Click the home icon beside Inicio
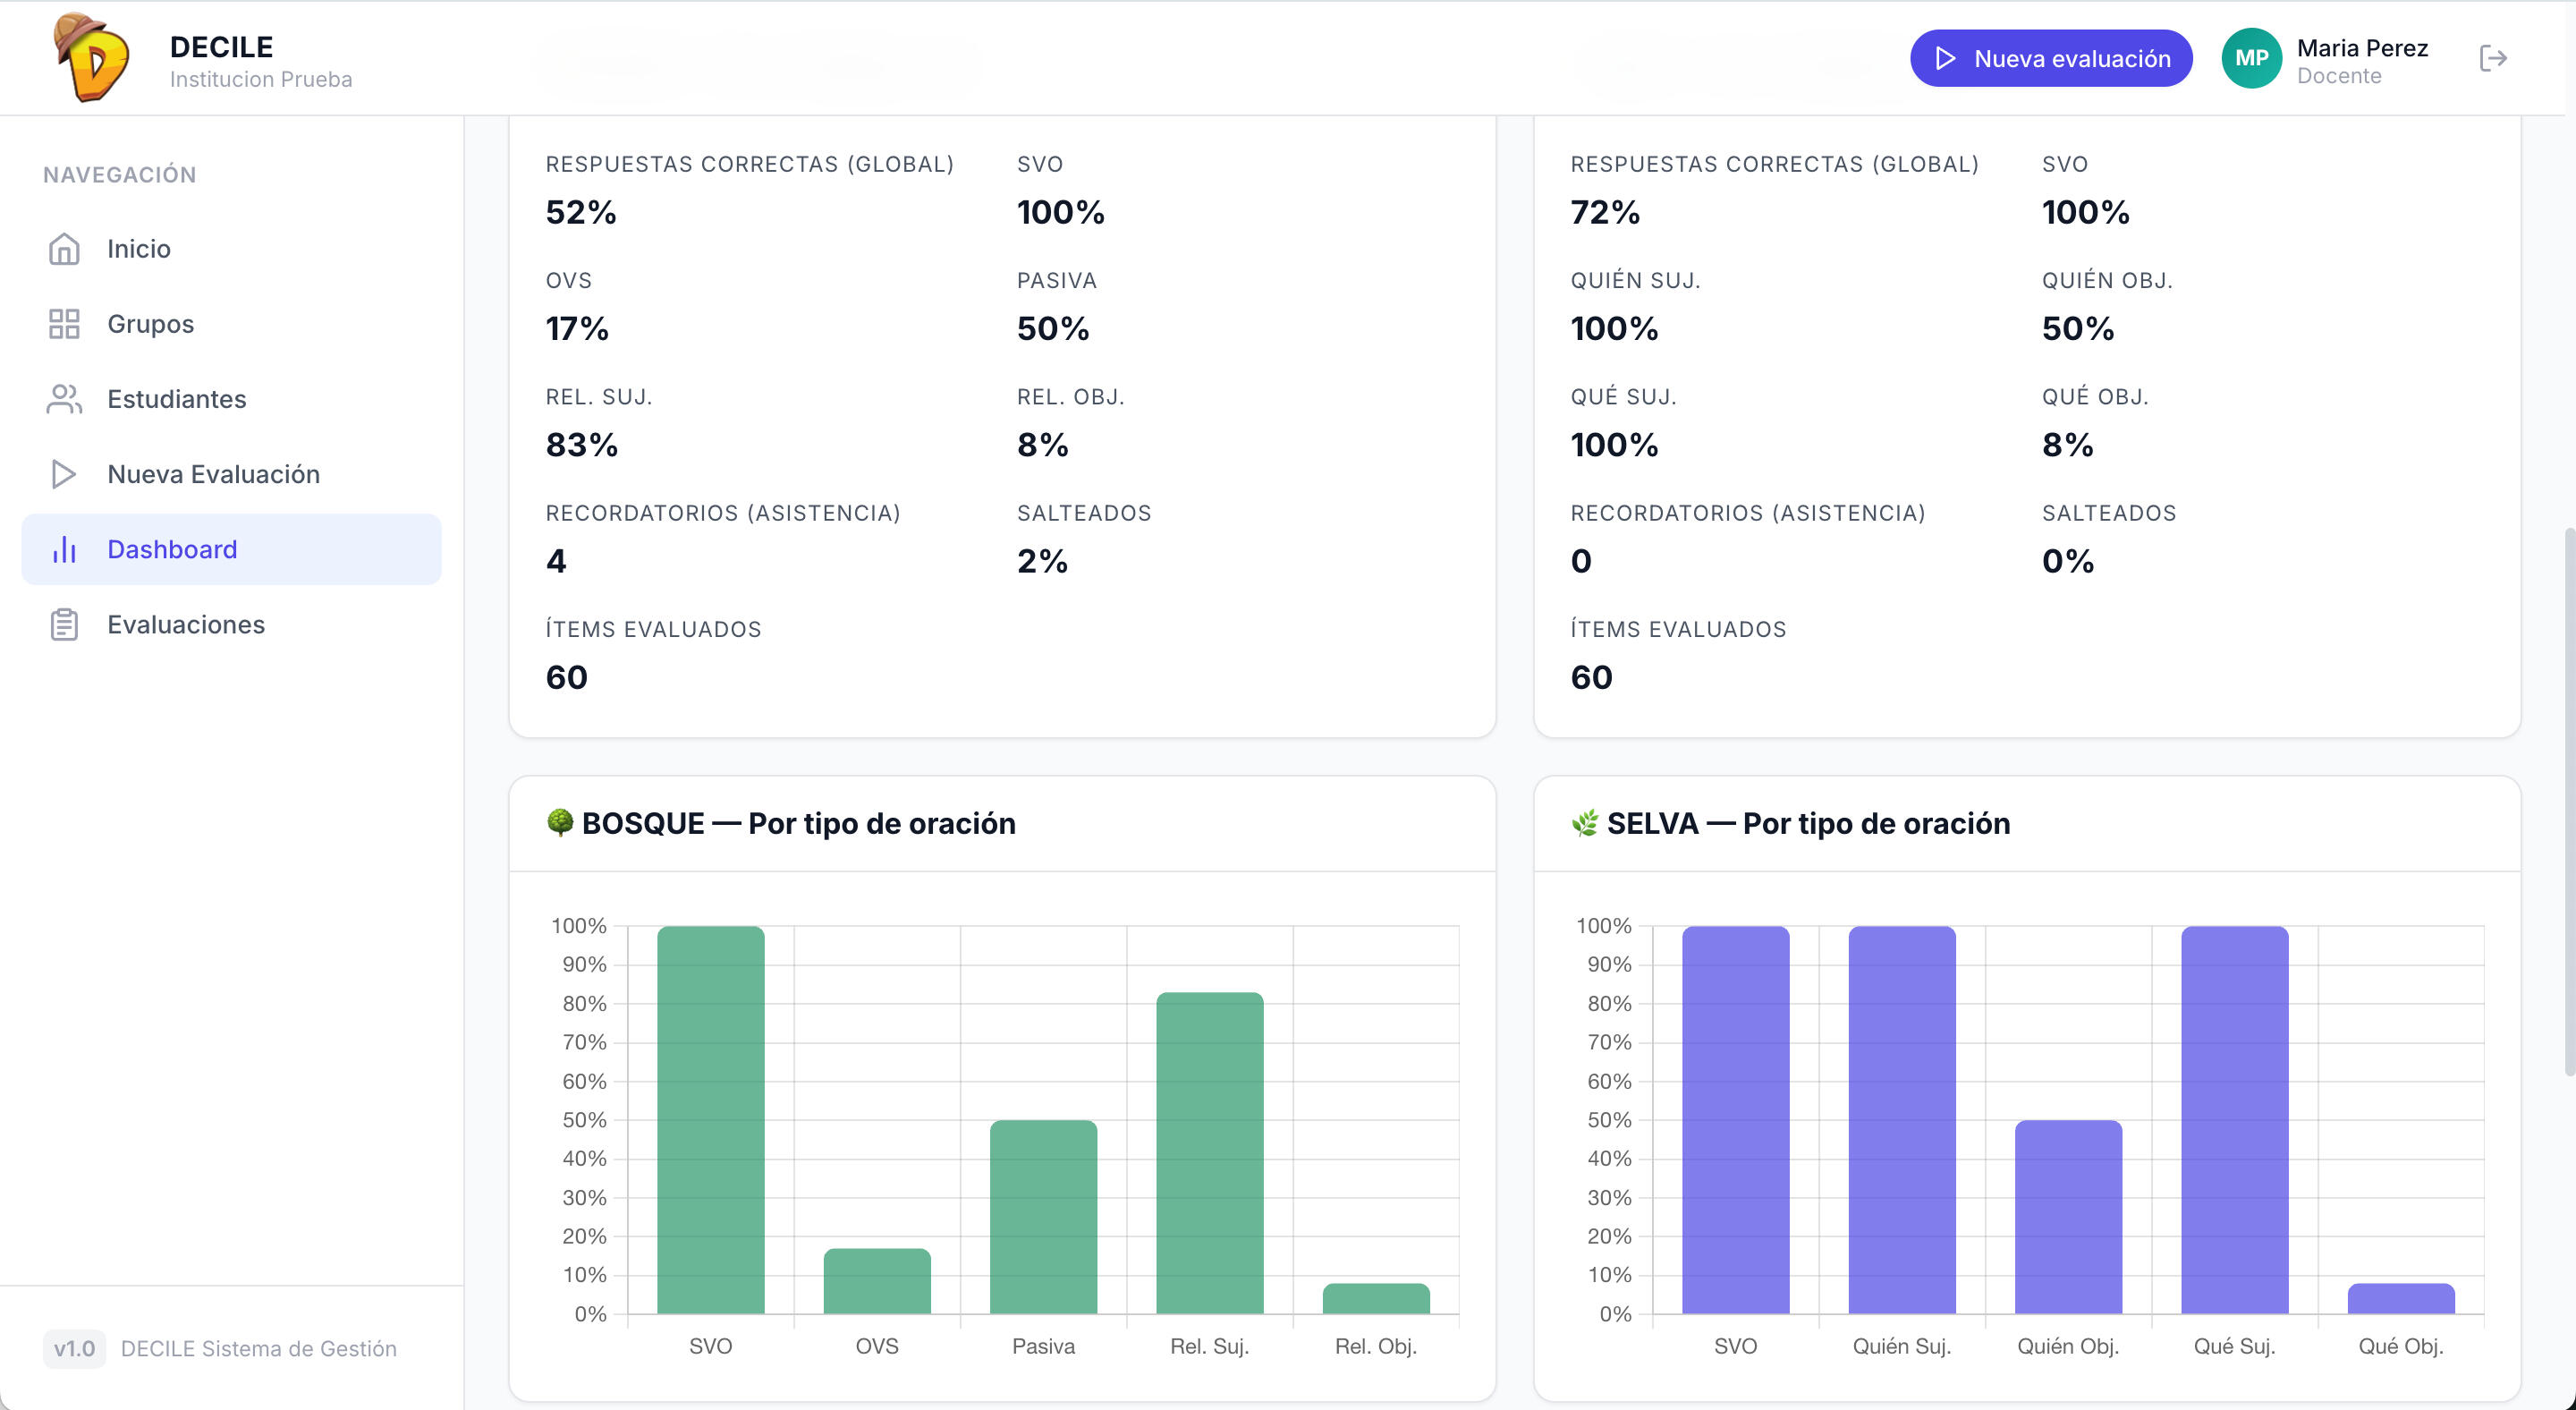Screen dimensions: 2576x1410 [x=64, y=249]
